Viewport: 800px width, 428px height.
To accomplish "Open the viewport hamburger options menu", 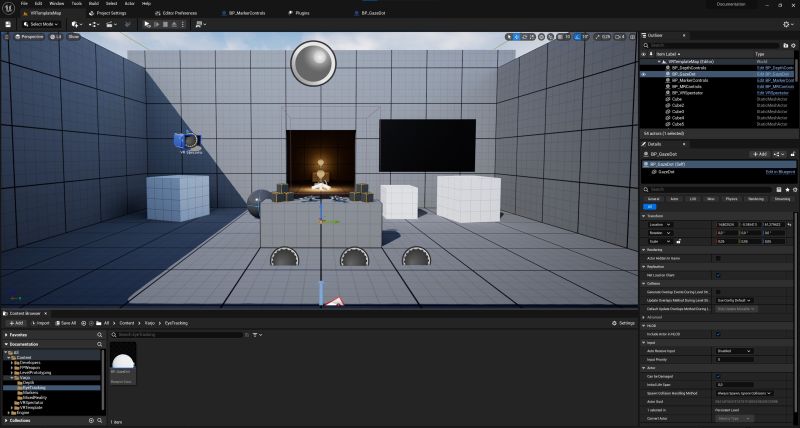I will 6,37.
